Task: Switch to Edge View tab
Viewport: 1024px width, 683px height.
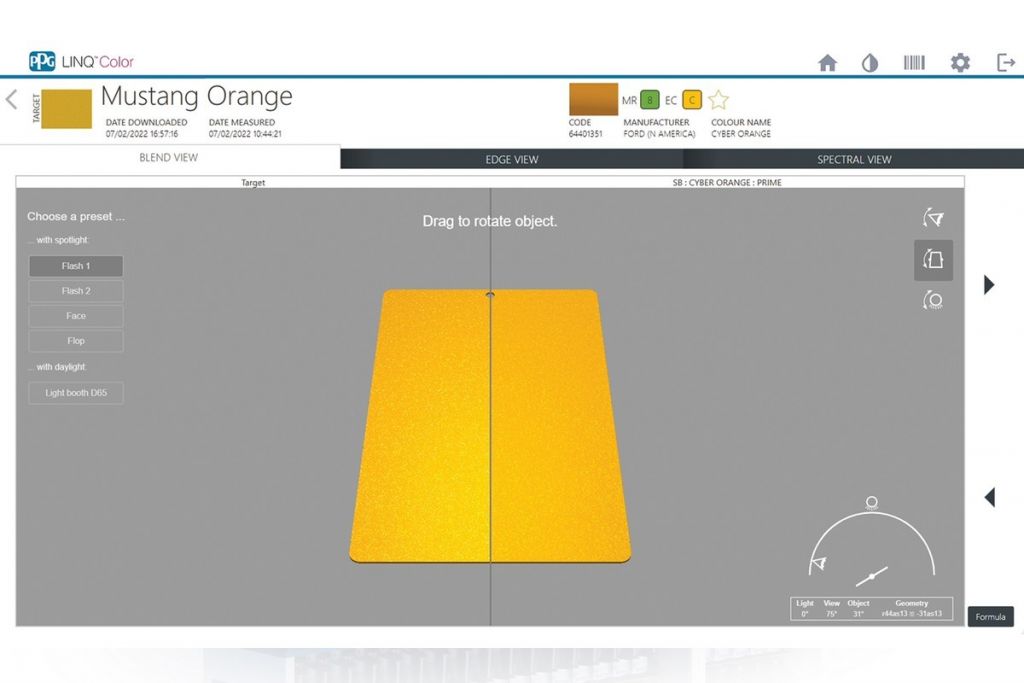Action: (x=511, y=159)
